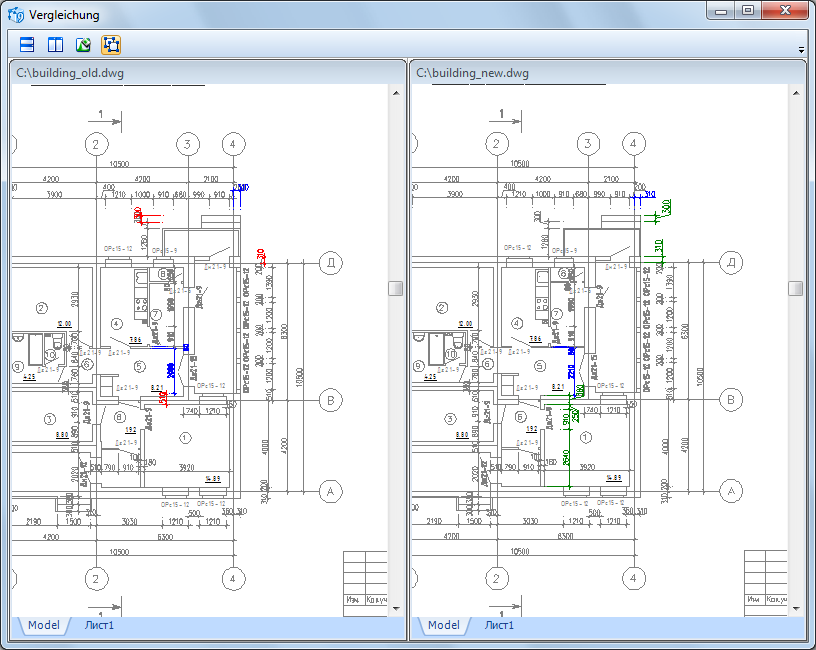
Task: Click the horizontal split layout icon
Action: pos(27,45)
